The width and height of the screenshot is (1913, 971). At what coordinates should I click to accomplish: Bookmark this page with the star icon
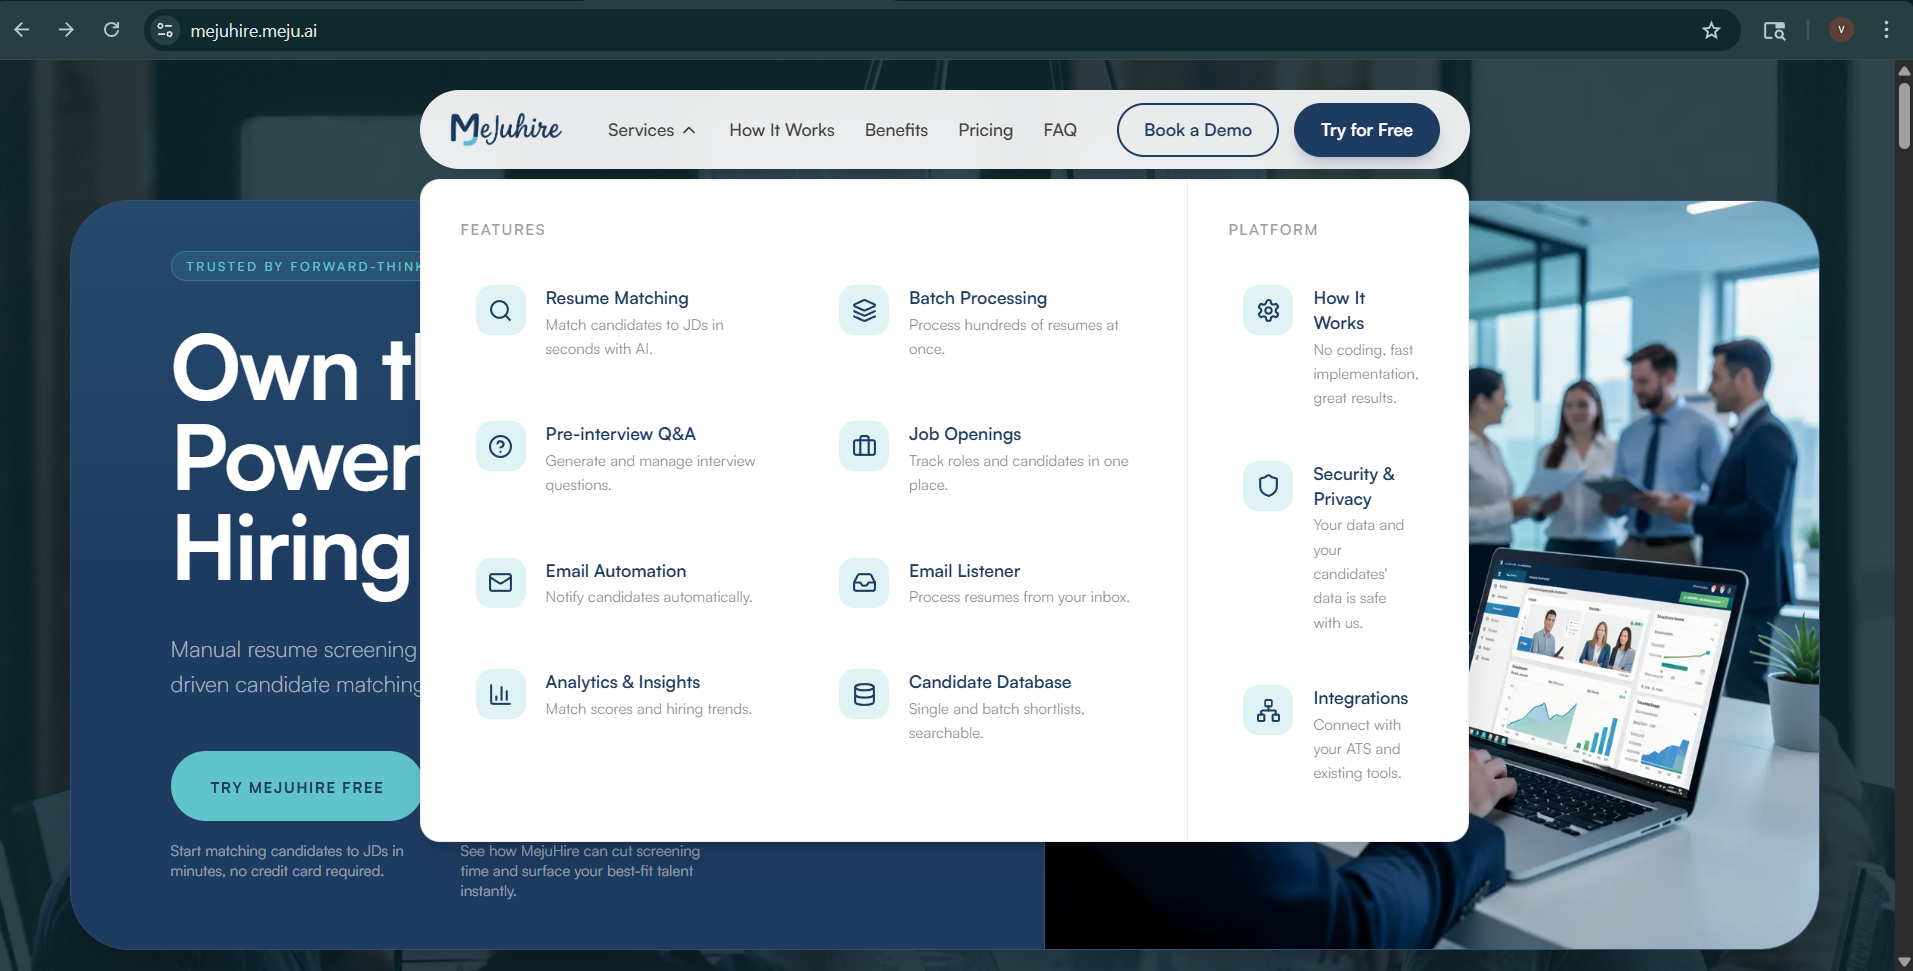click(x=1711, y=30)
